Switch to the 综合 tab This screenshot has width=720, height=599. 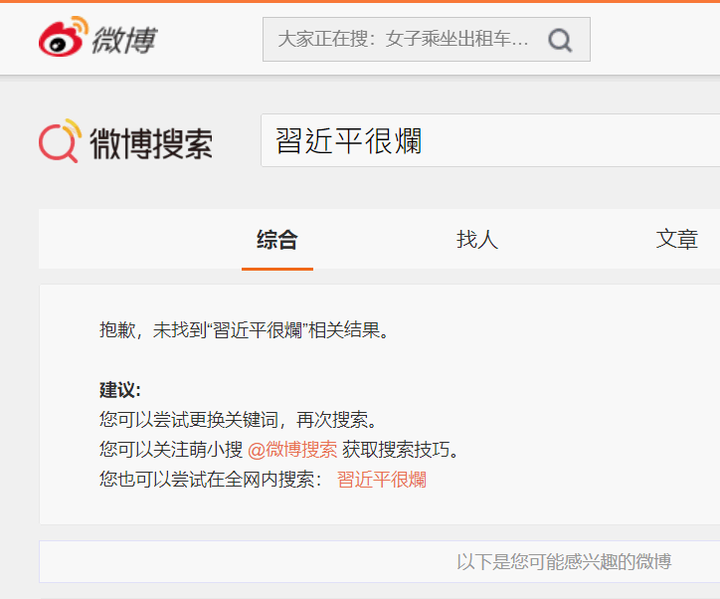(x=277, y=240)
